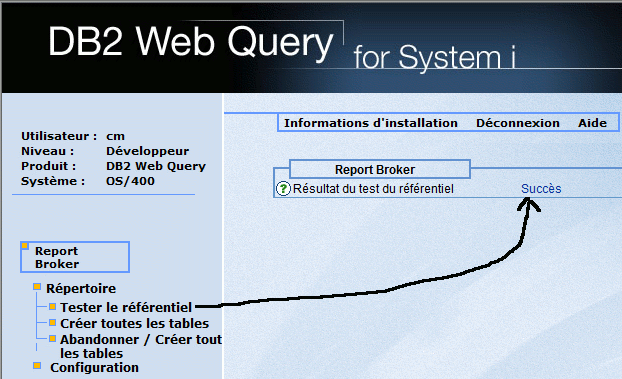Open the Configuration section label
622x379 pixels.
click(94, 367)
